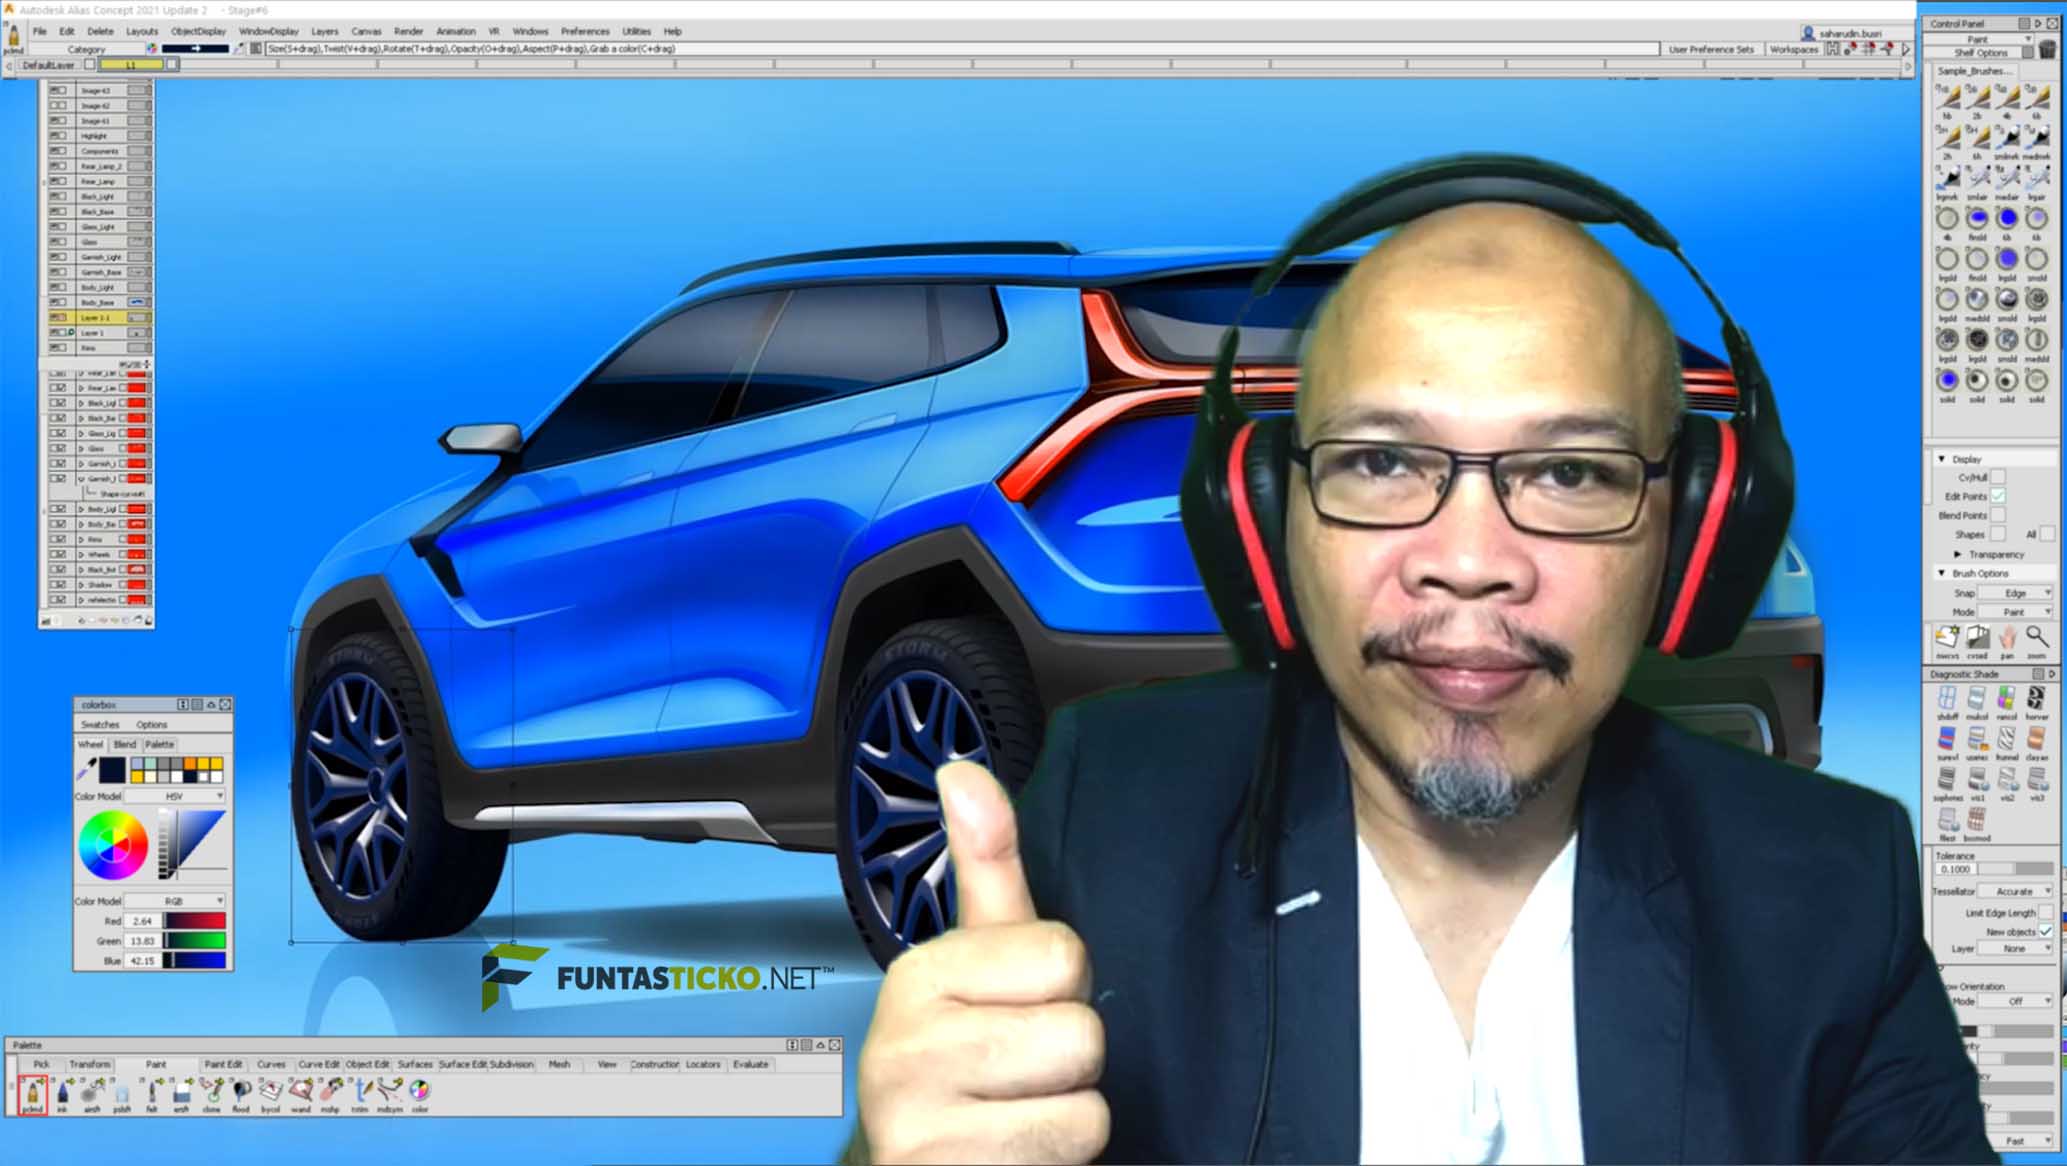2067x1166 pixels.
Task: Enable the mulcol diagnostic shading
Action: [x=1977, y=701]
